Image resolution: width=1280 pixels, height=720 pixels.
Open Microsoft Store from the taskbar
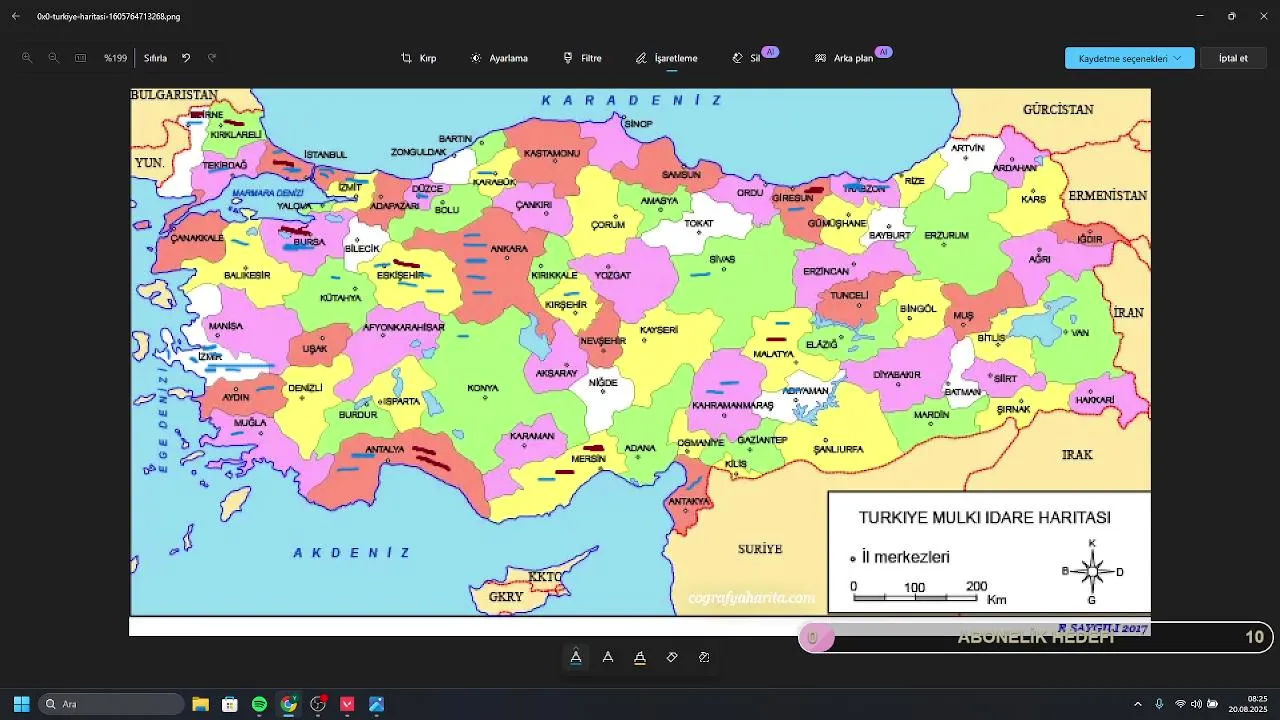click(230, 704)
